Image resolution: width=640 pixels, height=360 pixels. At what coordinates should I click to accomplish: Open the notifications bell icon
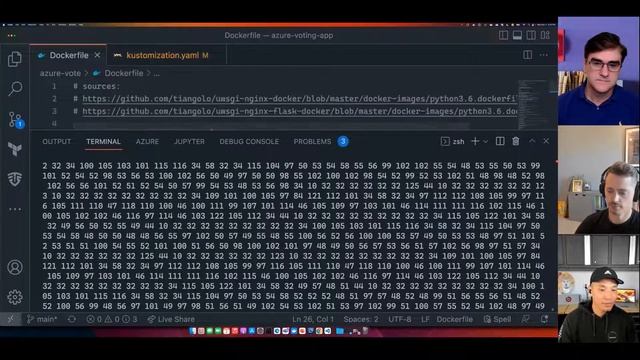[x=544, y=319]
